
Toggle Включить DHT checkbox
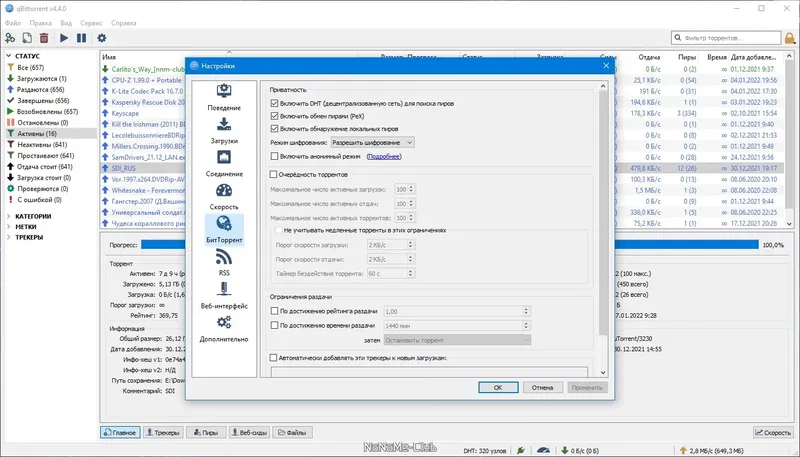274,103
